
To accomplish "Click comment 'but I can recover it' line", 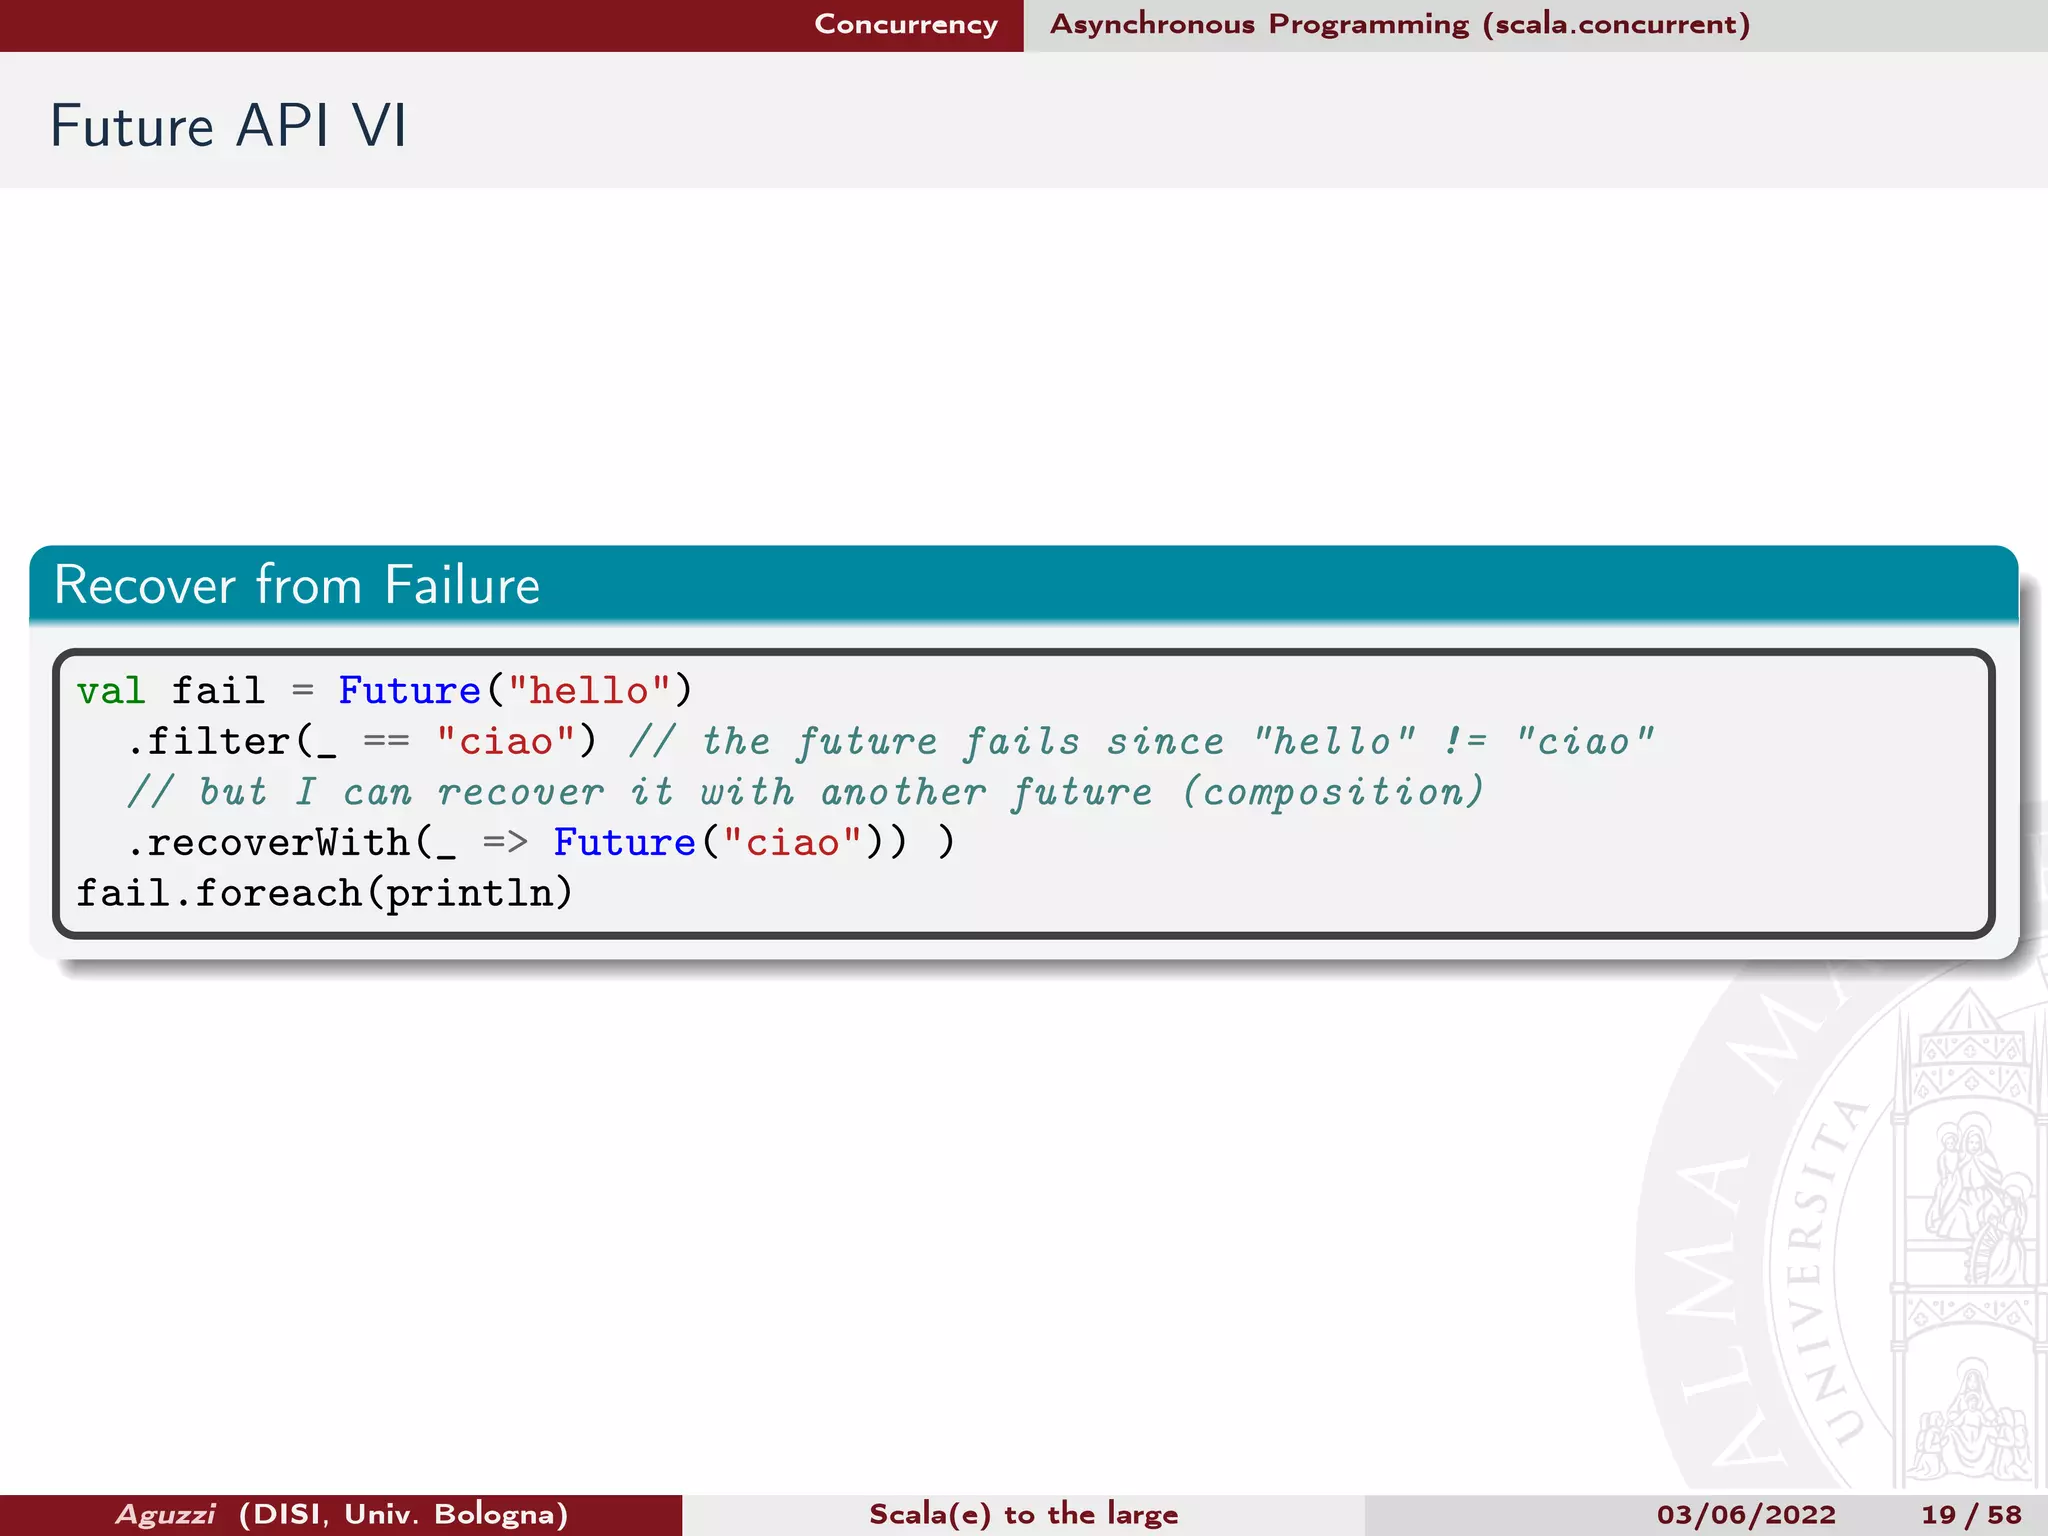I will [805, 792].
